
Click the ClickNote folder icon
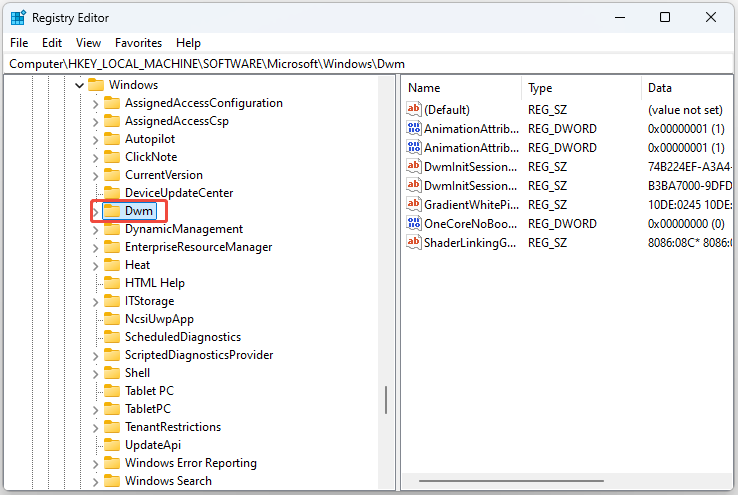(x=112, y=157)
